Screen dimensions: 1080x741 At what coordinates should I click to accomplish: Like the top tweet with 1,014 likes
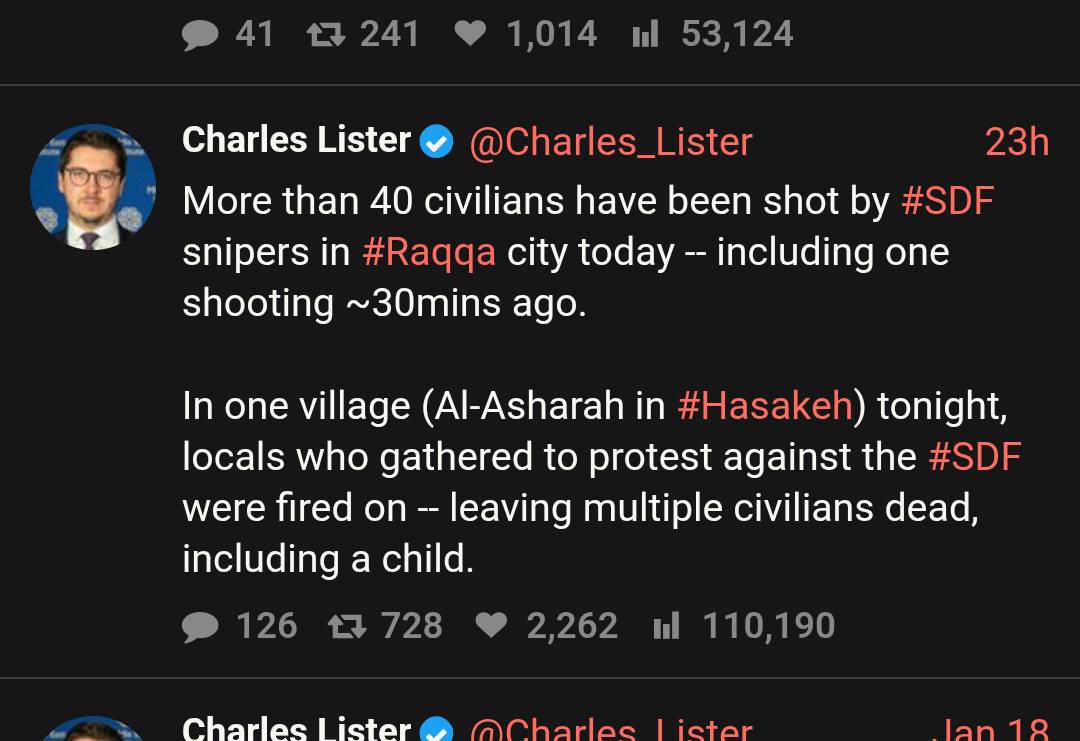click(x=470, y=35)
